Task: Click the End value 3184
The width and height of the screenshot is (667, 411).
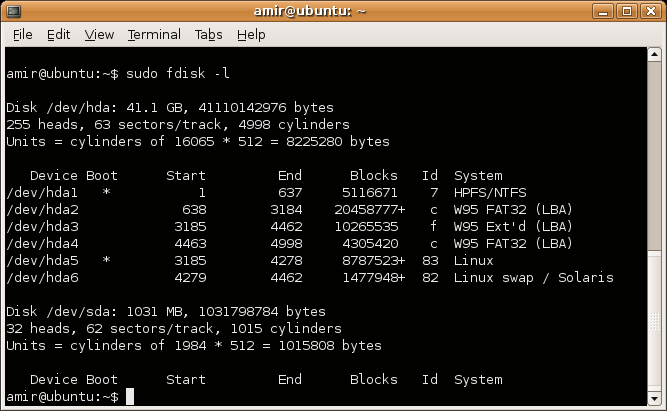Action: click(x=286, y=209)
